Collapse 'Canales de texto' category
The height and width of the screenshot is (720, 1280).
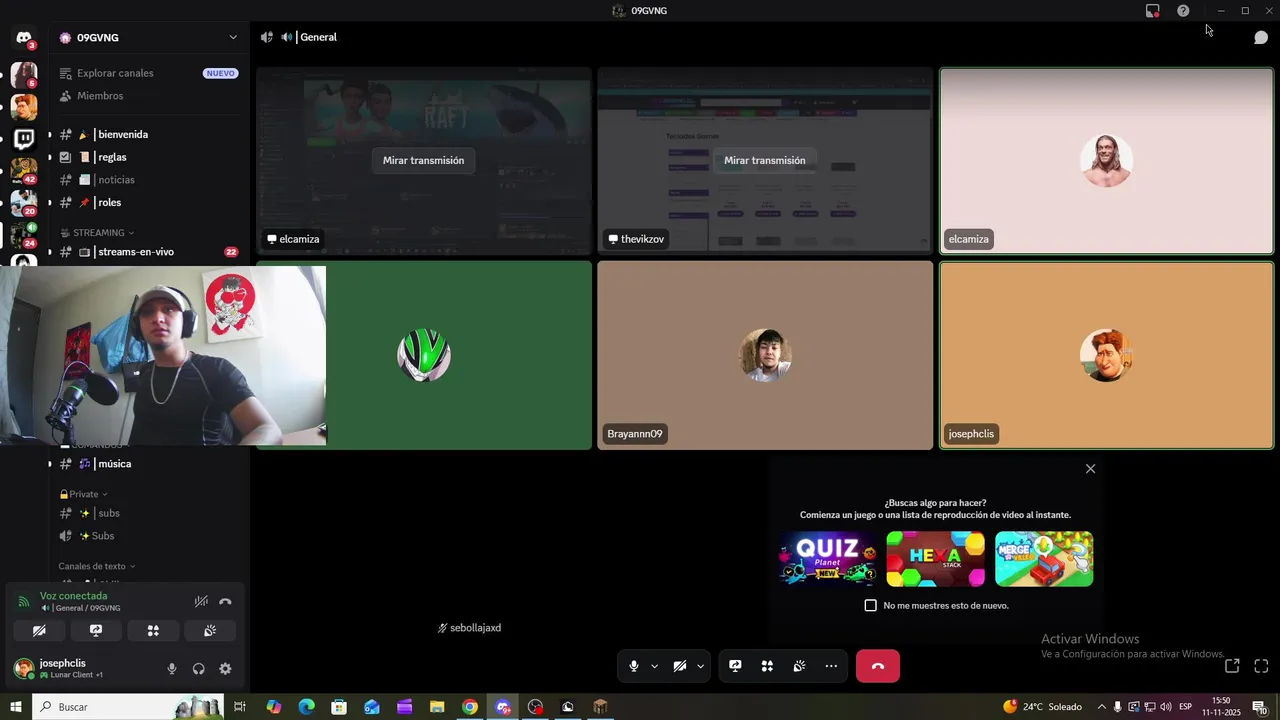[x=96, y=566]
